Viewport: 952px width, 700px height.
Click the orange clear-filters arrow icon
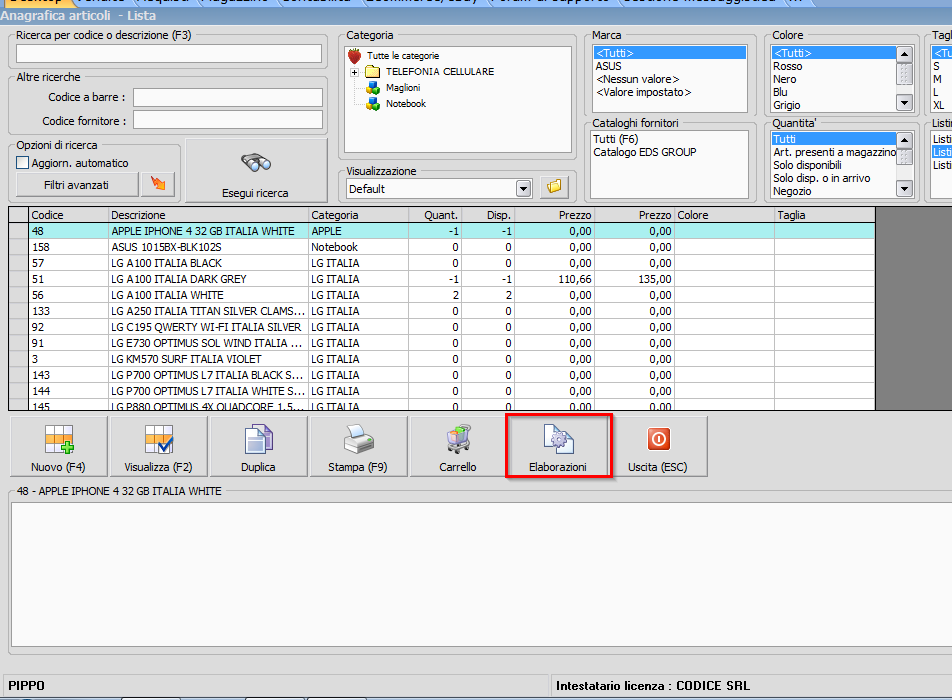click(x=158, y=185)
